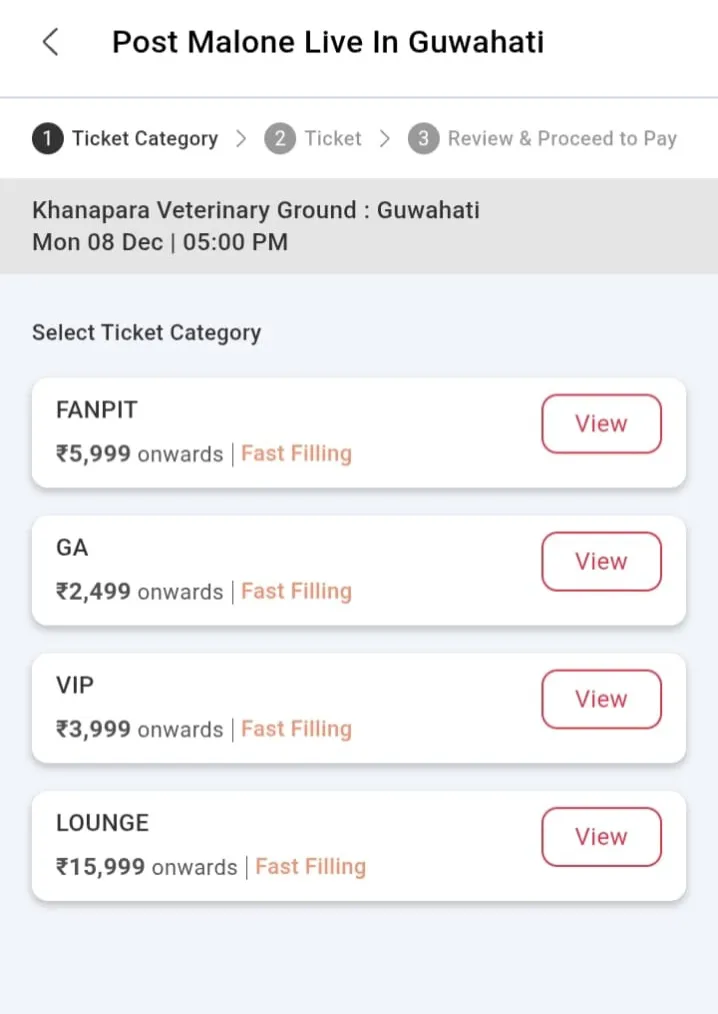View LOUNGE ticket options
The width and height of the screenshot is (718, 1014).
(601, 837)
